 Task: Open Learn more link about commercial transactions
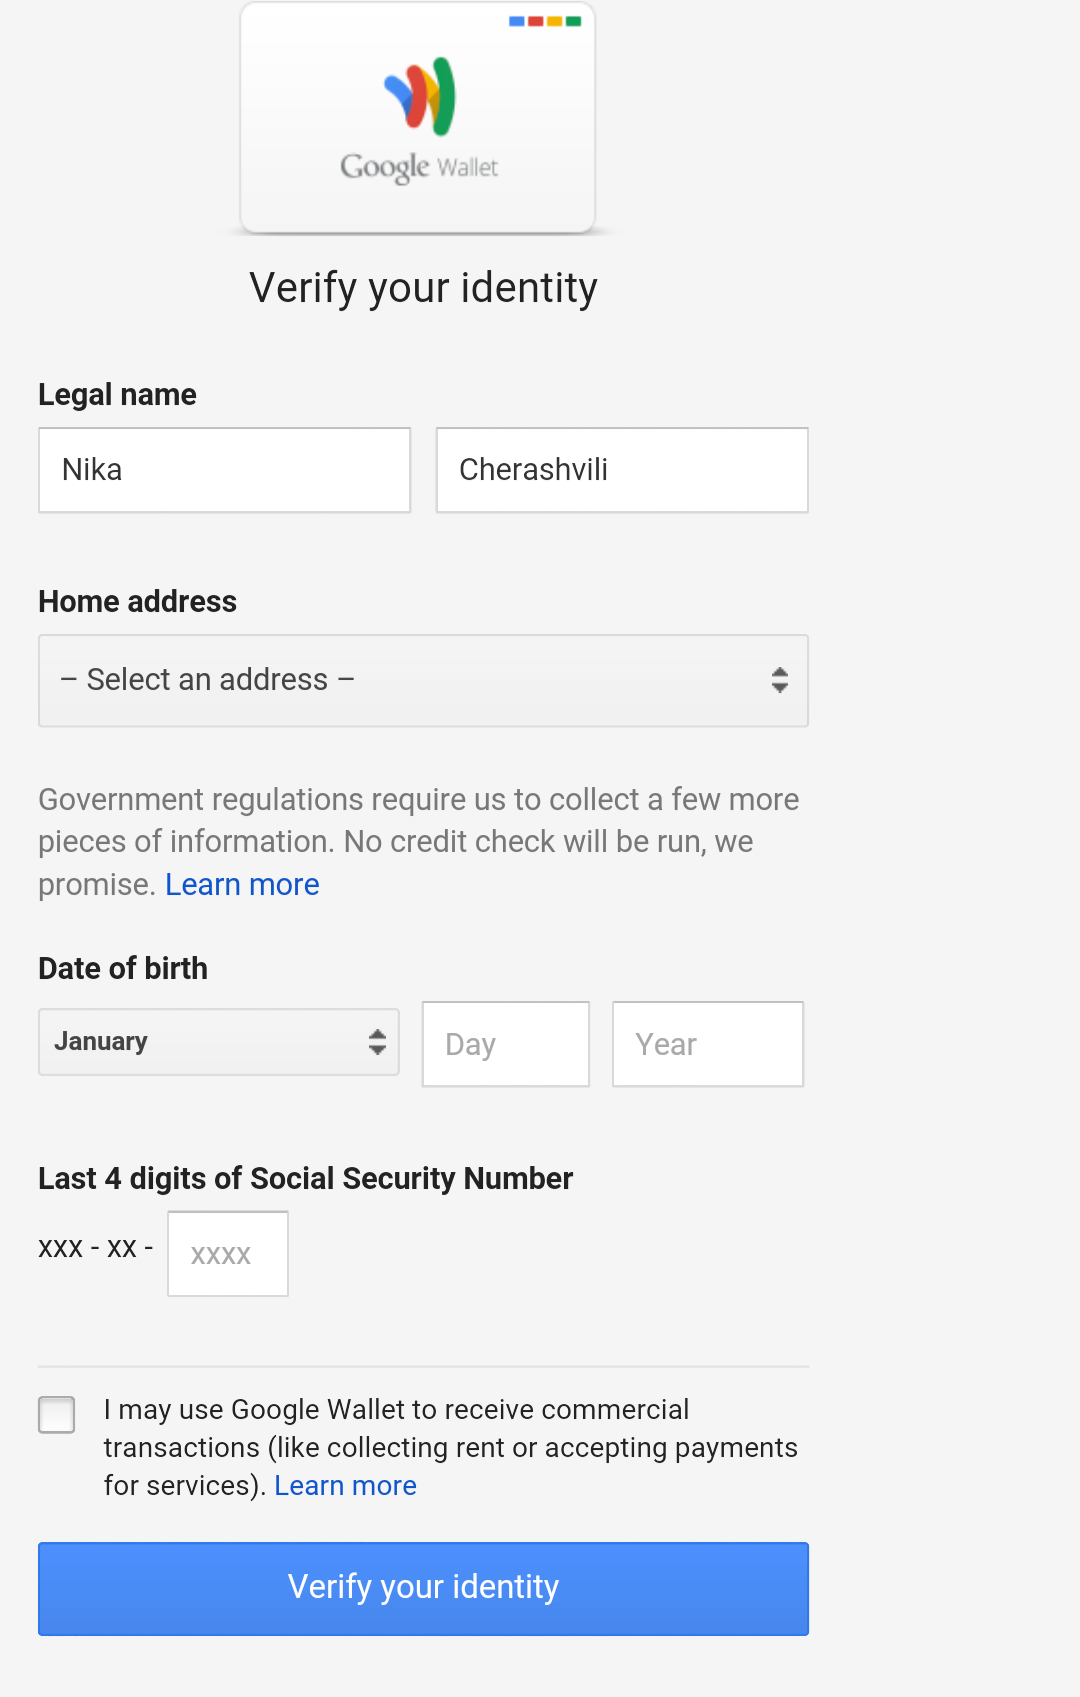(x=345, y=1486)
